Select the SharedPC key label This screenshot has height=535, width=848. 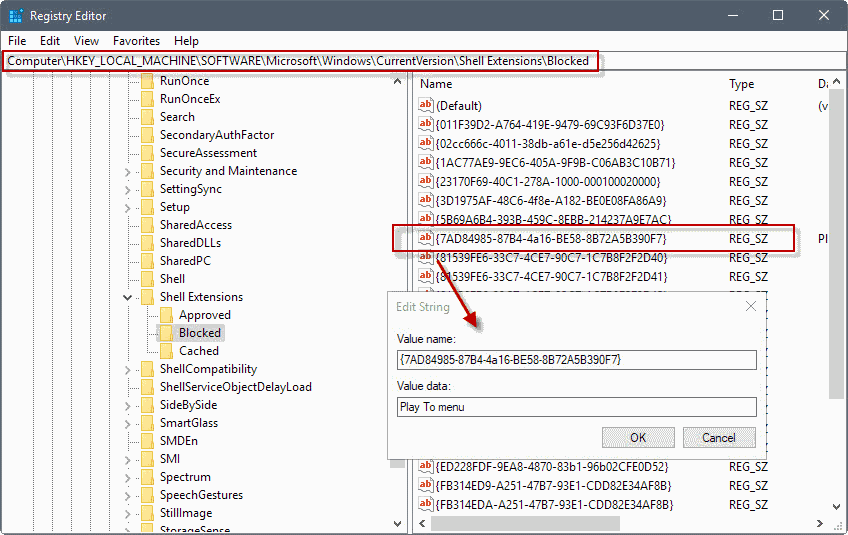185,261
